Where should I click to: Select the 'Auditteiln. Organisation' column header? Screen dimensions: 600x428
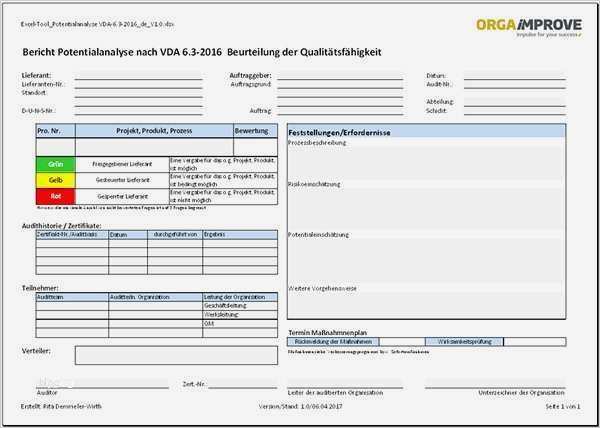(x=155, y=297)
